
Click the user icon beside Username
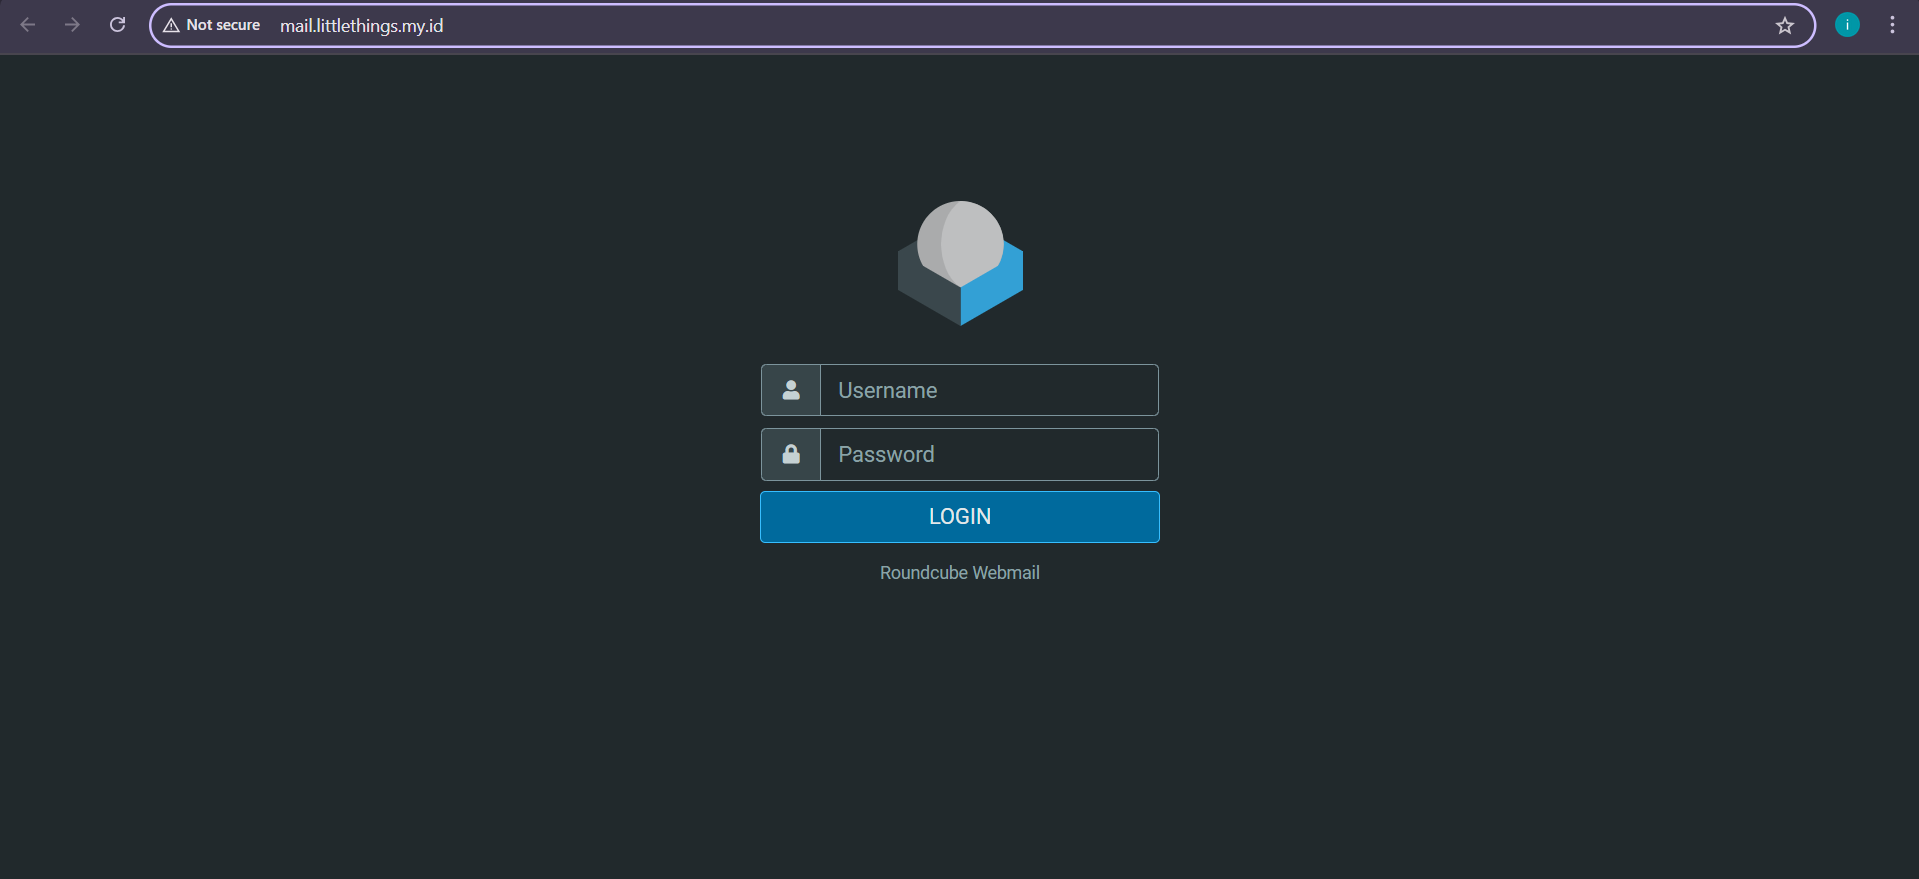click(791, 390)
